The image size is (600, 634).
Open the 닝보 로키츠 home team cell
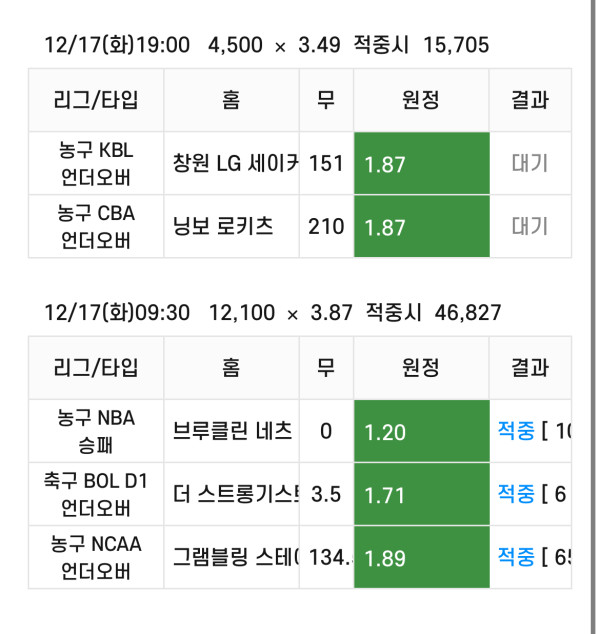pos(231,226)
